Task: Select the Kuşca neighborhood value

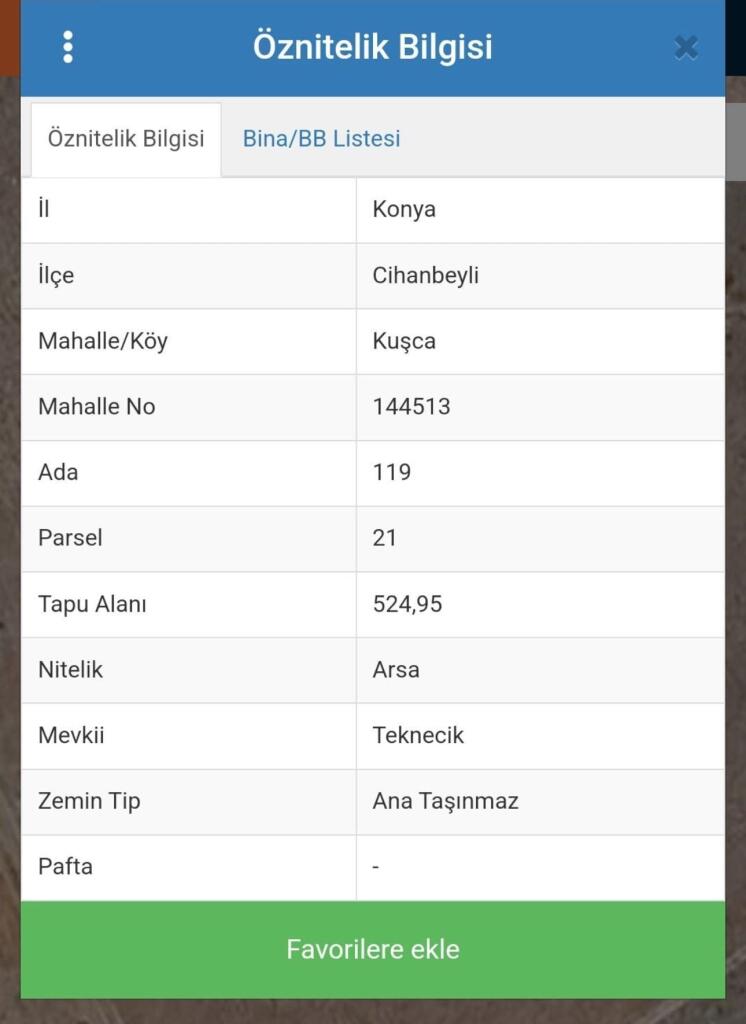Action: pos(404,341)
